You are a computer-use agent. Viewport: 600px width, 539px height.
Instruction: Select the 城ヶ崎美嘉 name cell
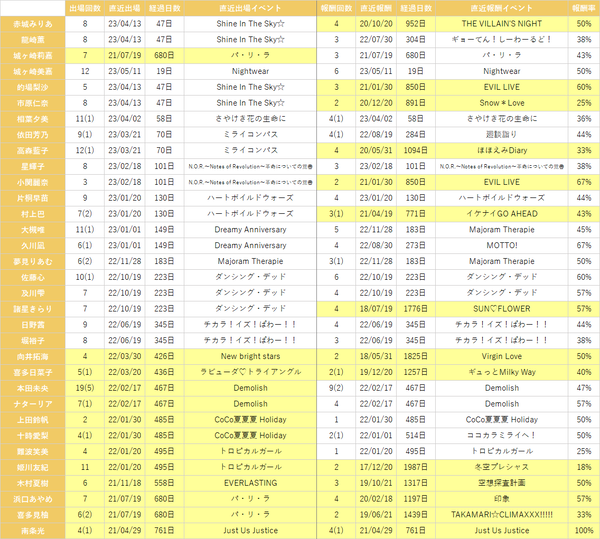click(x=33, y=71)
